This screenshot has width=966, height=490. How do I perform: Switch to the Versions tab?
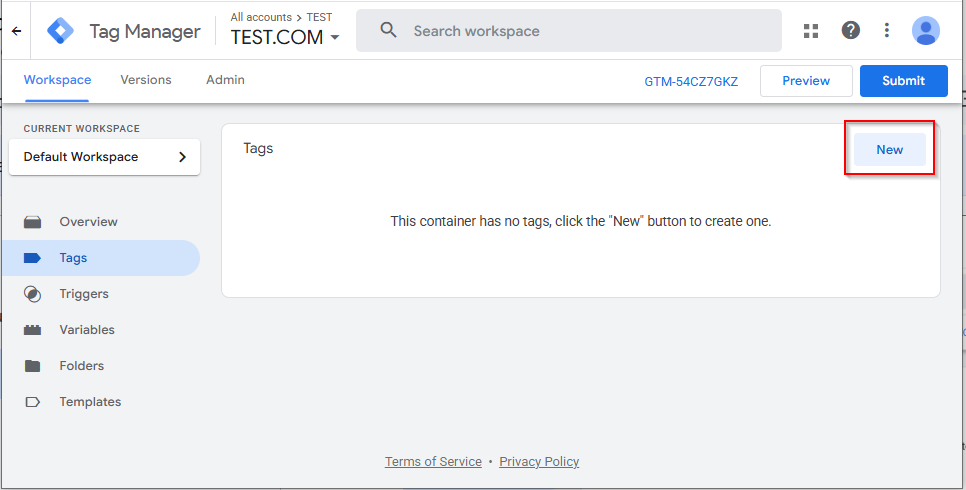point(146,80)
